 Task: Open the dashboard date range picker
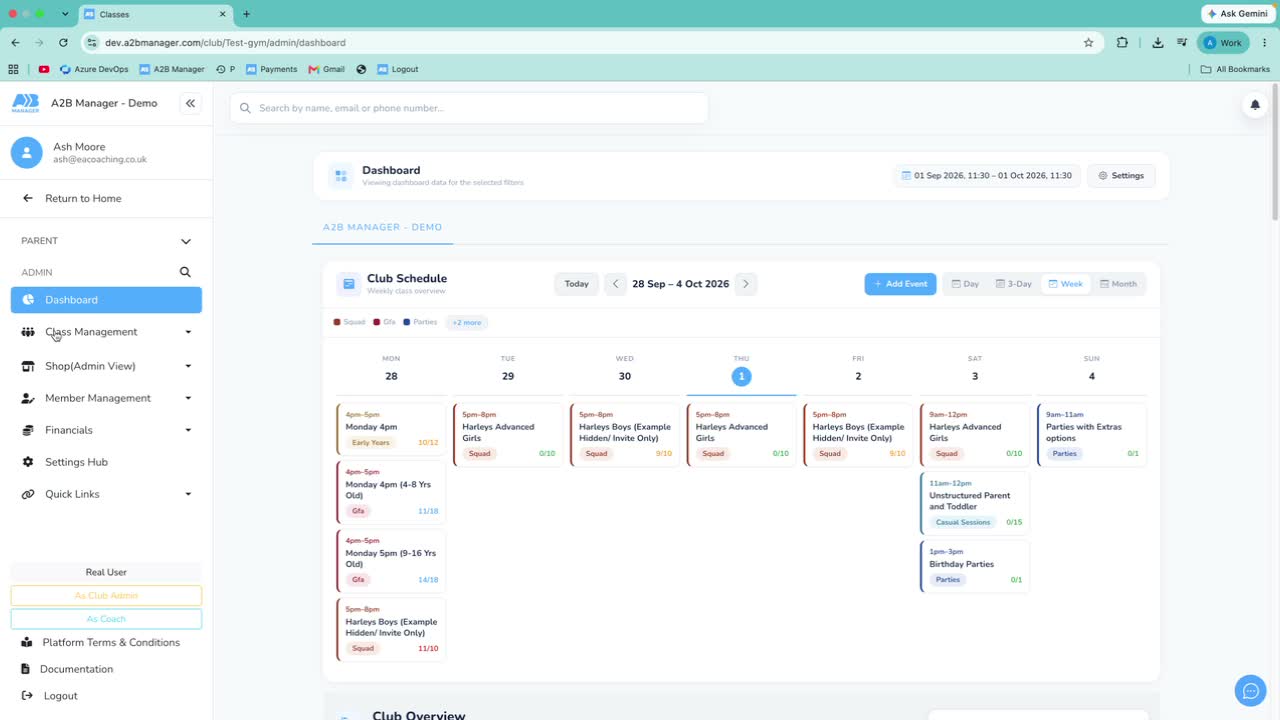tap(987, 176)
